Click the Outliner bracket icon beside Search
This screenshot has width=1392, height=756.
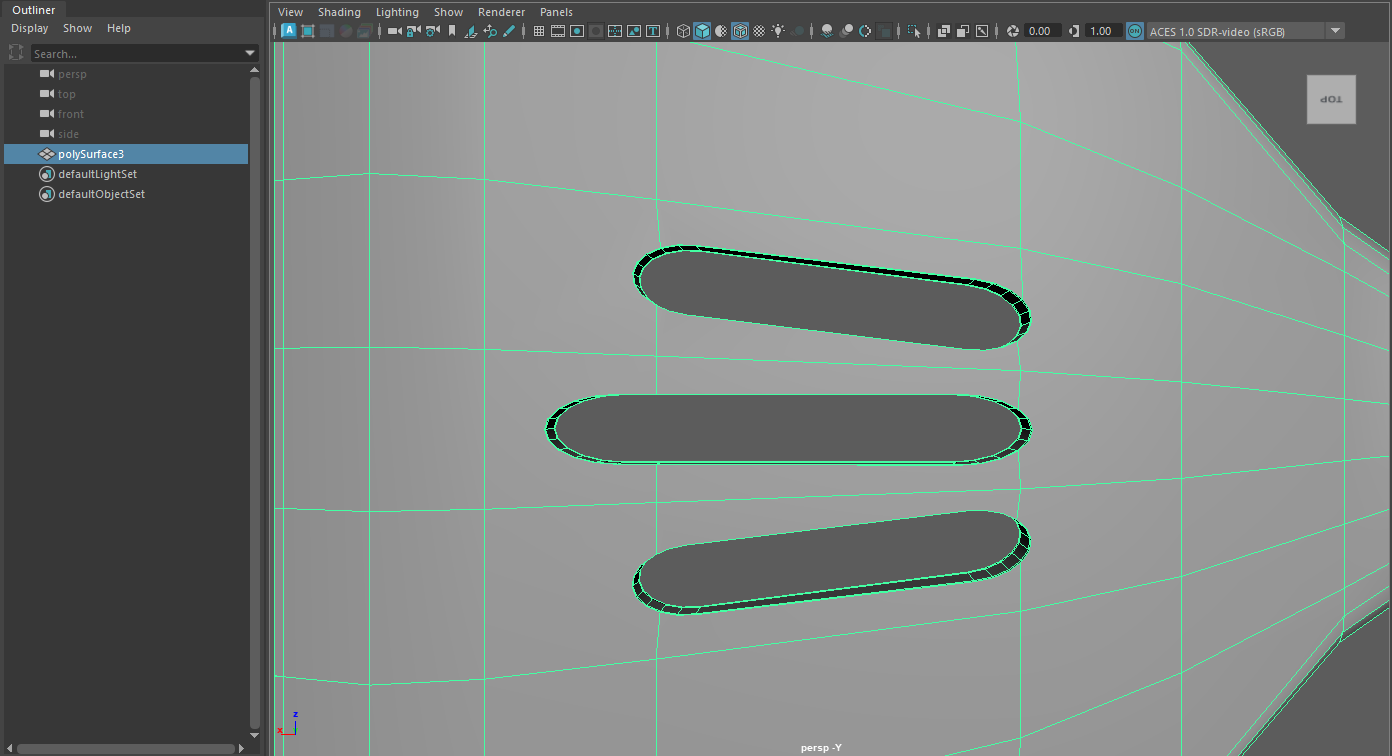[x=16, y=53]
